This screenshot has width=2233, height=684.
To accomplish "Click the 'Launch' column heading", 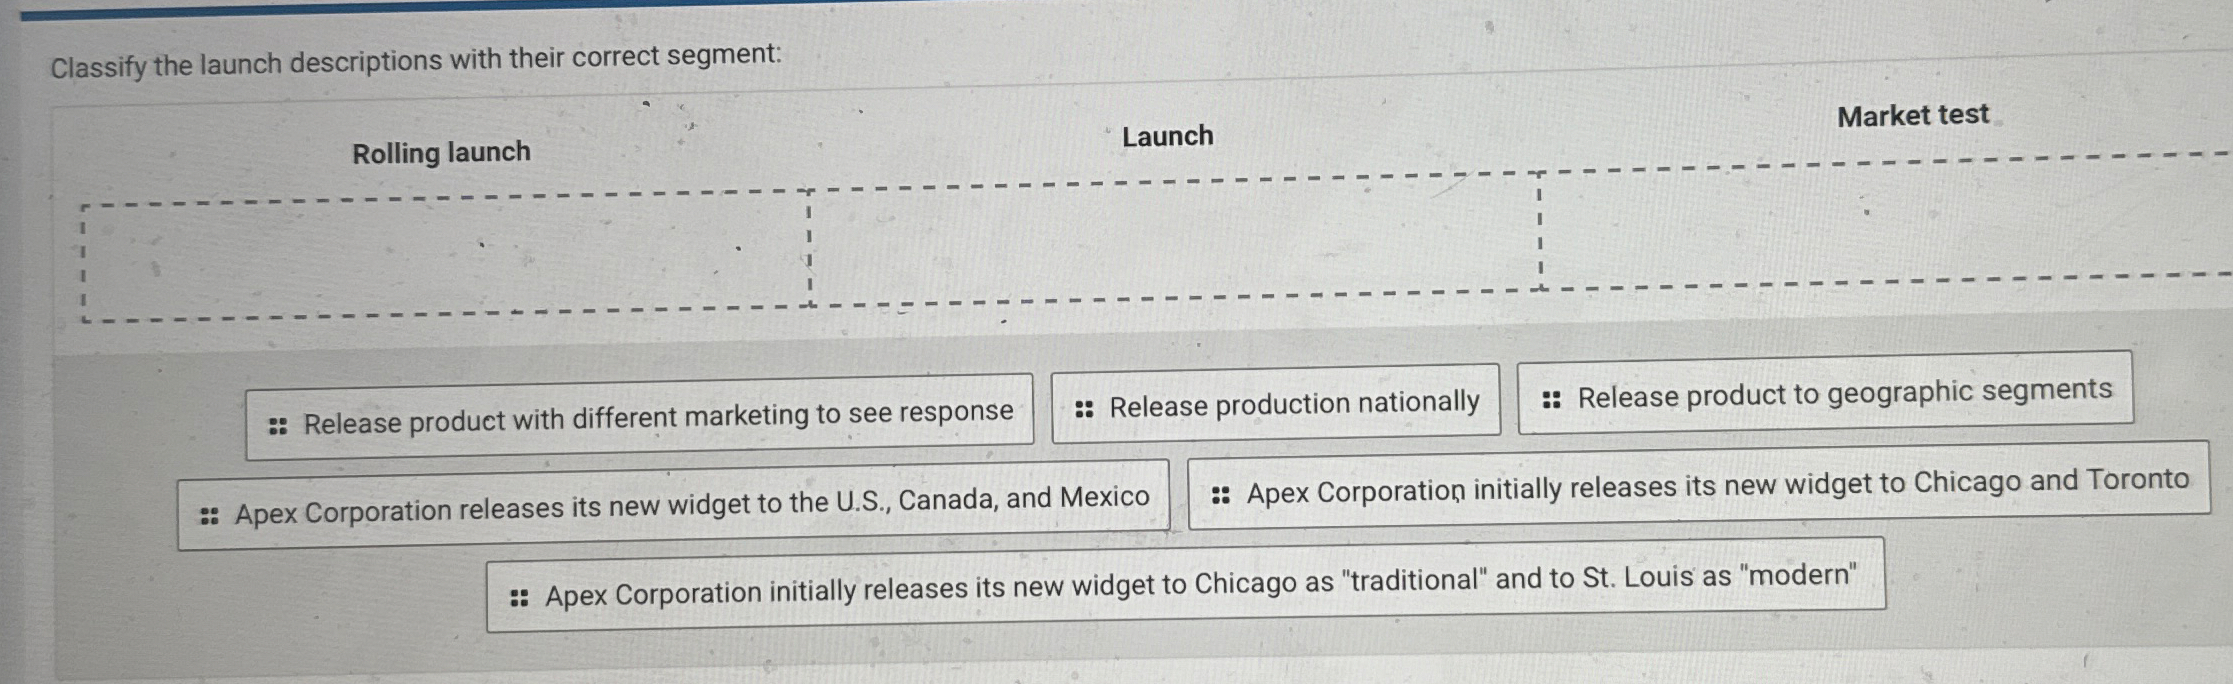I will click(x=1167, y=136).
